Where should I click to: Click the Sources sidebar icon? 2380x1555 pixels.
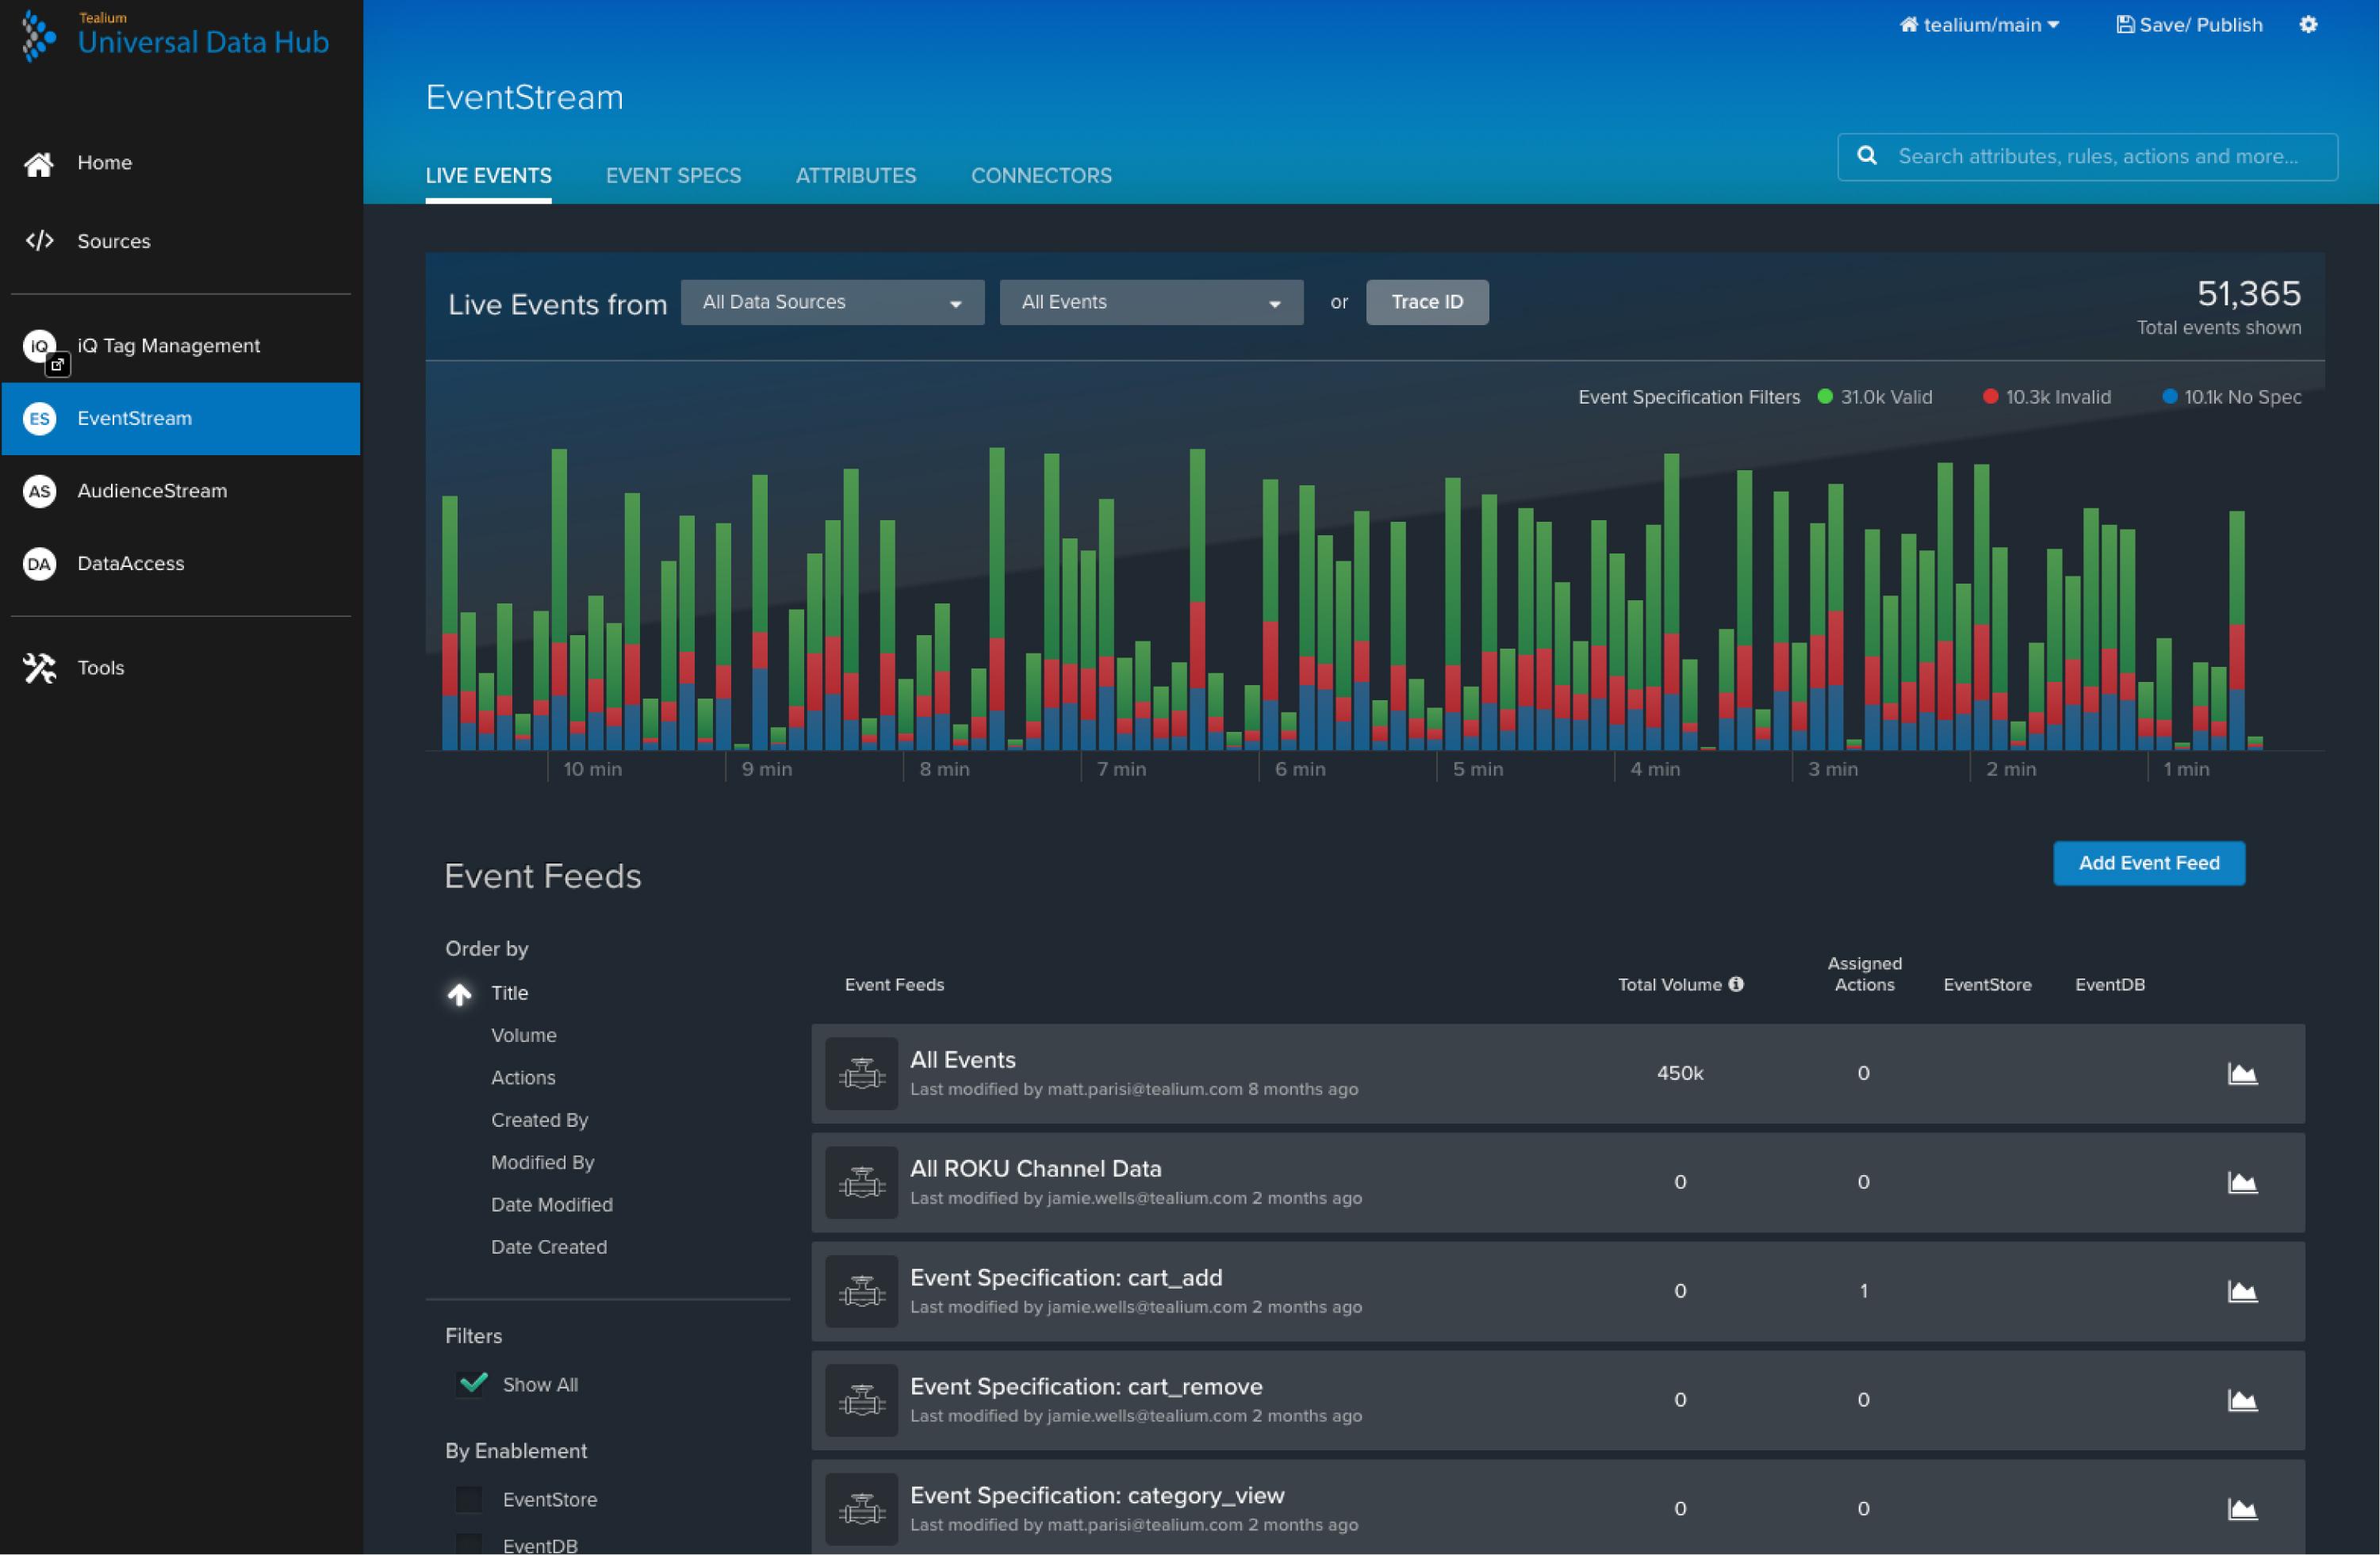(x=40, y=241)
